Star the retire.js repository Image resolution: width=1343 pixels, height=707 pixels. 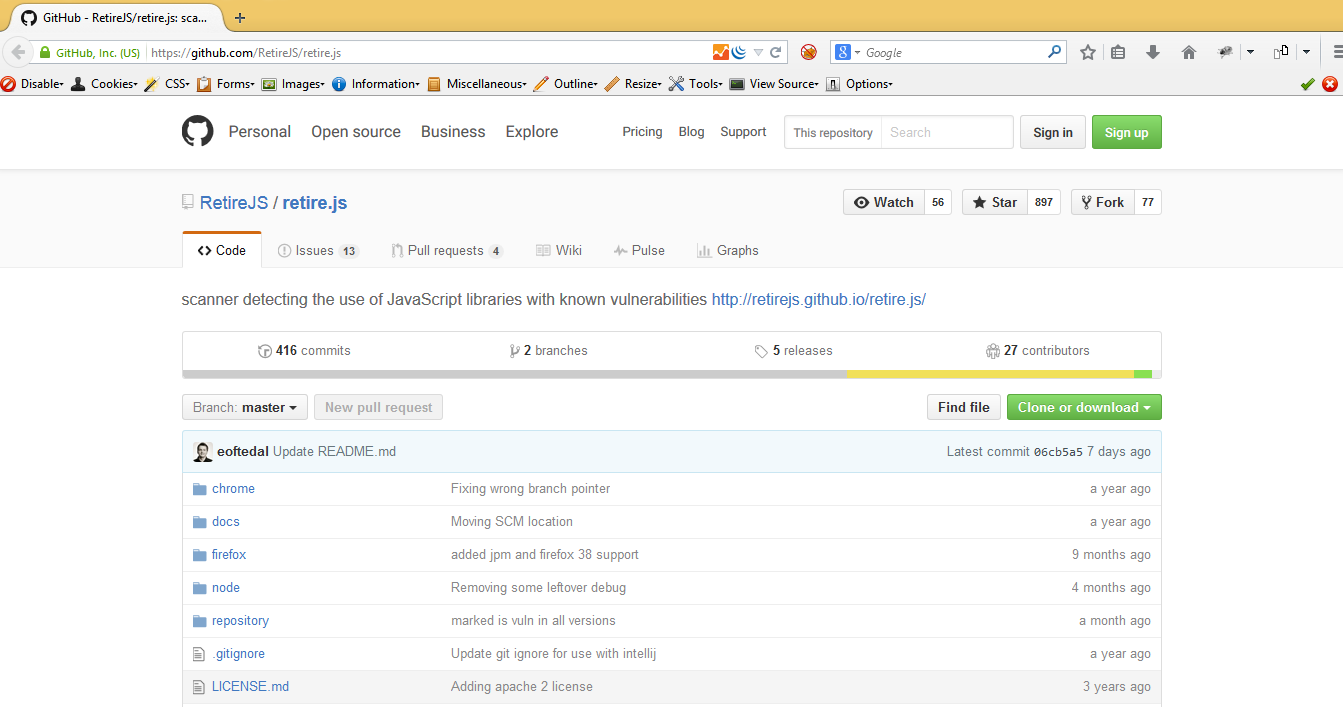994,202
